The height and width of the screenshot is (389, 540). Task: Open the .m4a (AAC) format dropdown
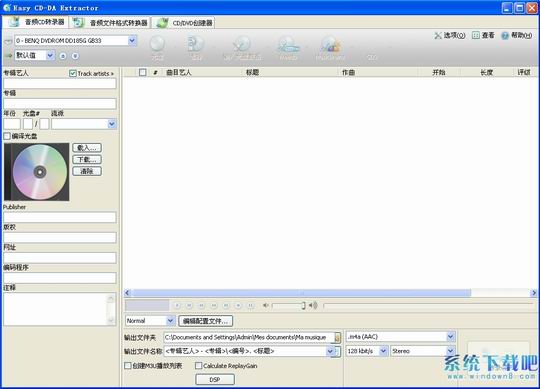pos(451,337)
